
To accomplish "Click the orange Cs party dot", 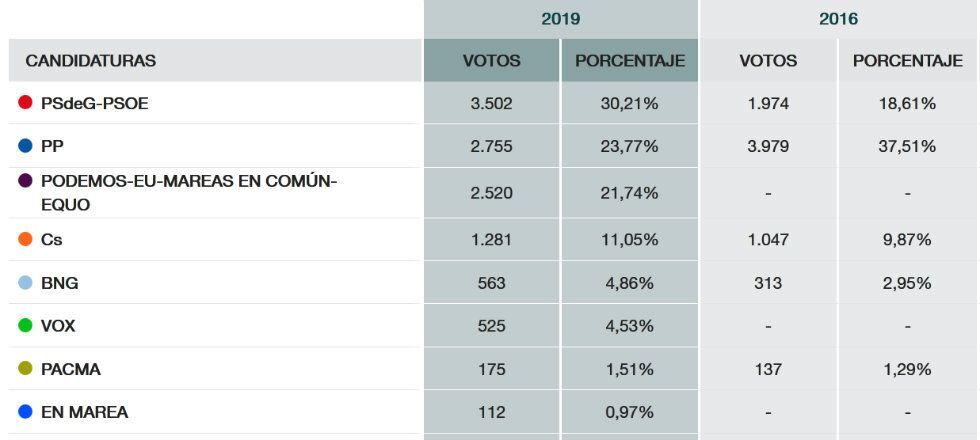I will [26, 240].
